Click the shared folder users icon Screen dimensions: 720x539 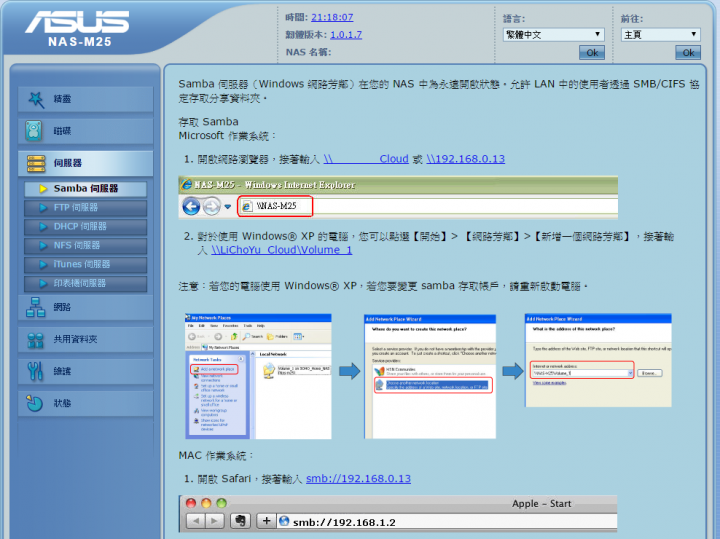[35, 340]
